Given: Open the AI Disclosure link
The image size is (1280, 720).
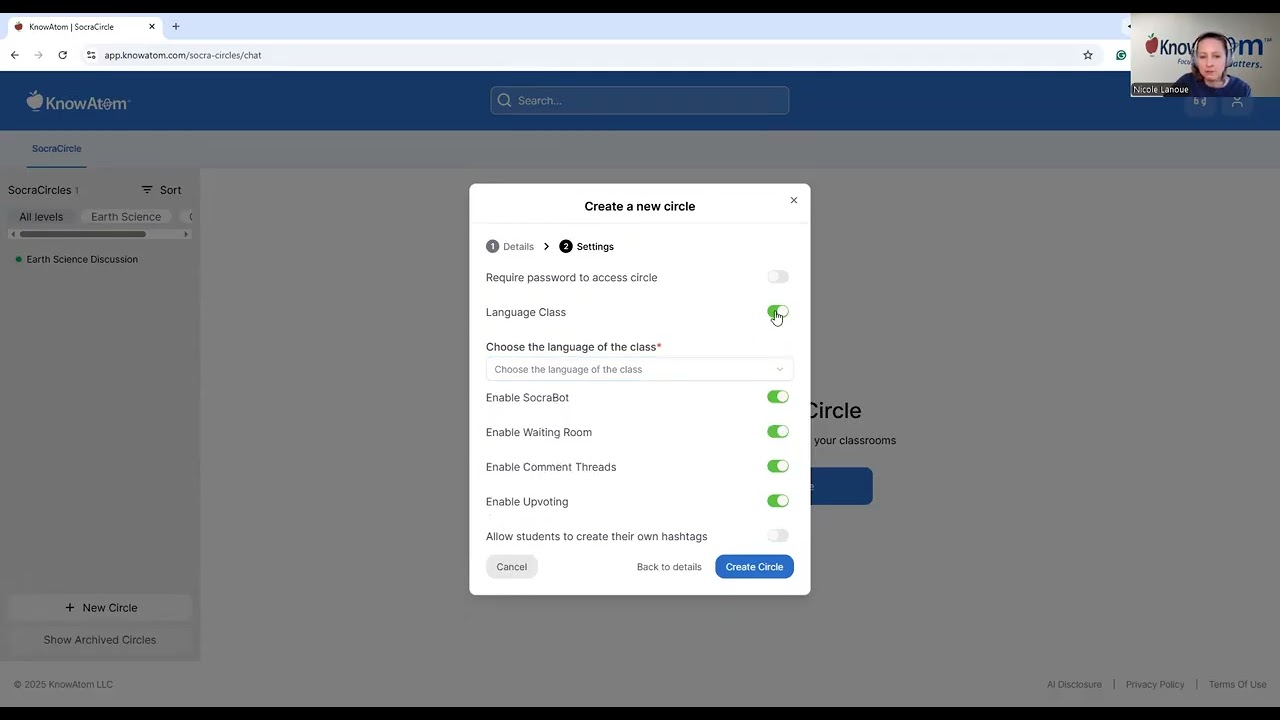Looking at the screenshot, I should pos(1074,685).
